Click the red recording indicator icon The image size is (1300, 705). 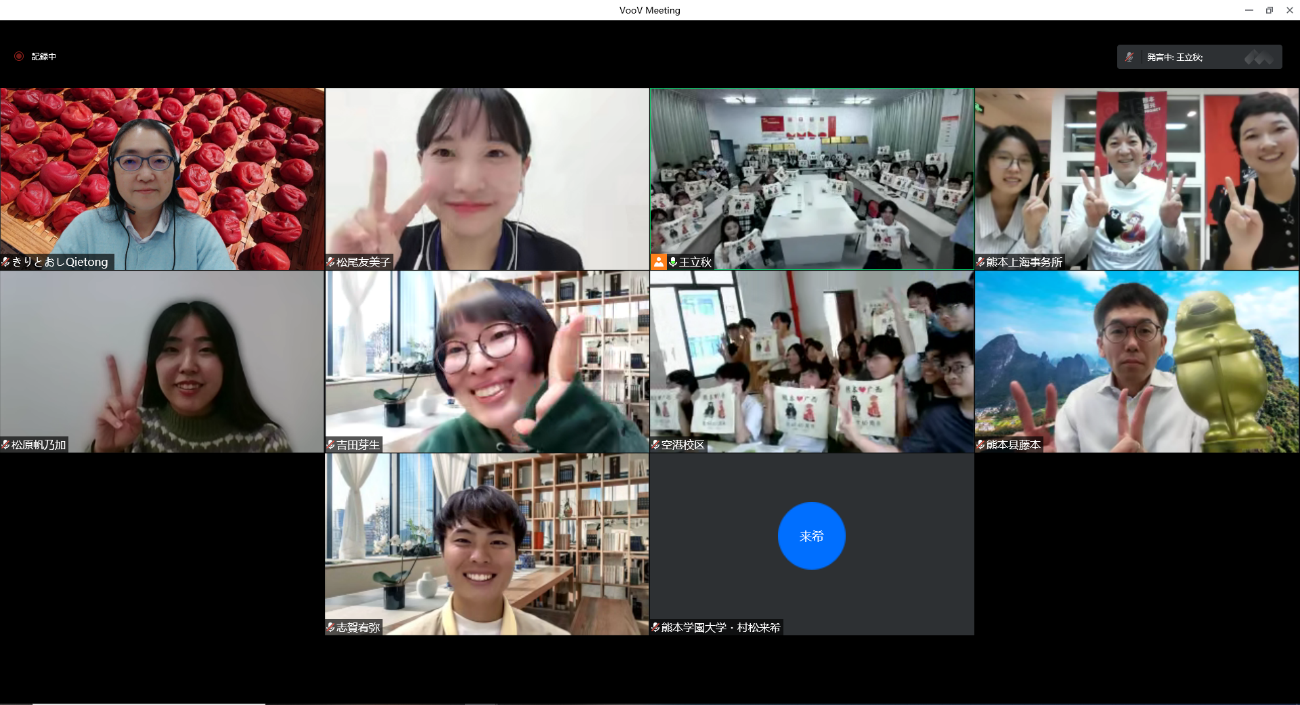pos(18,57)
